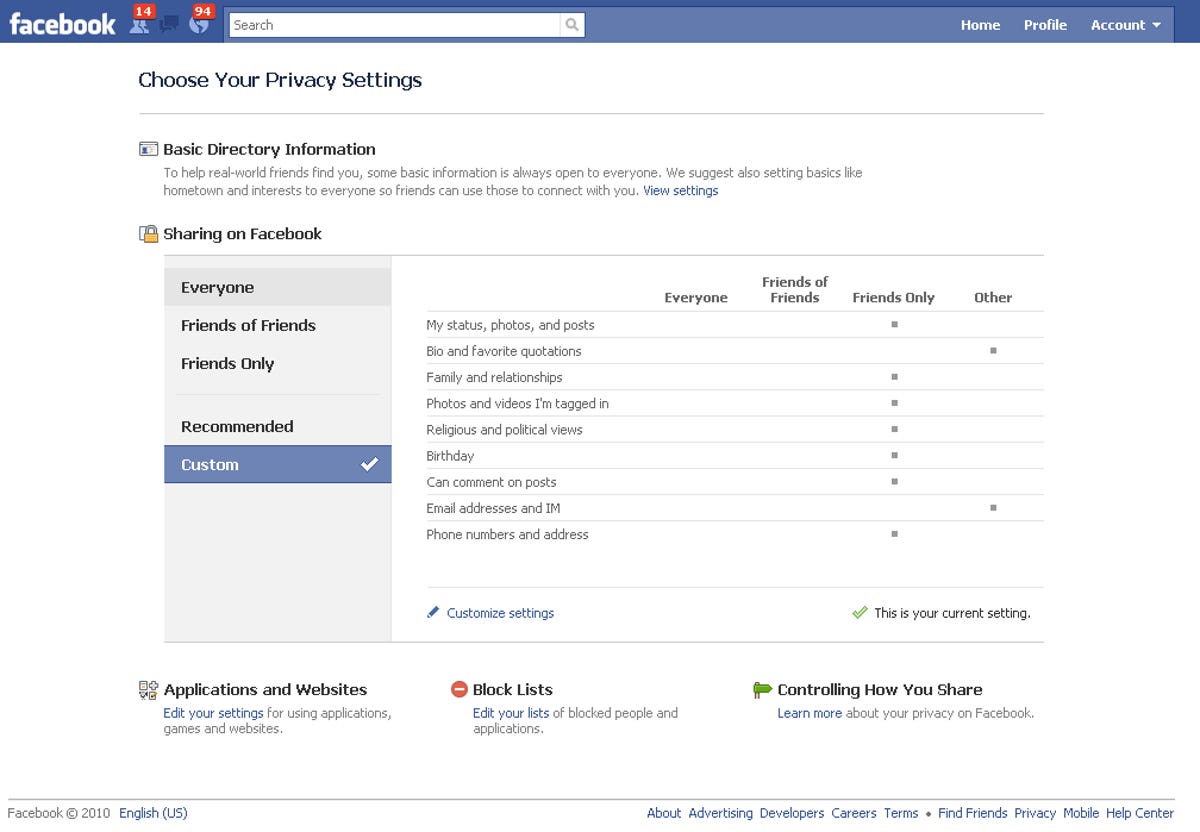
Task: Click the notifications globe icon
Action: [199, 24]
